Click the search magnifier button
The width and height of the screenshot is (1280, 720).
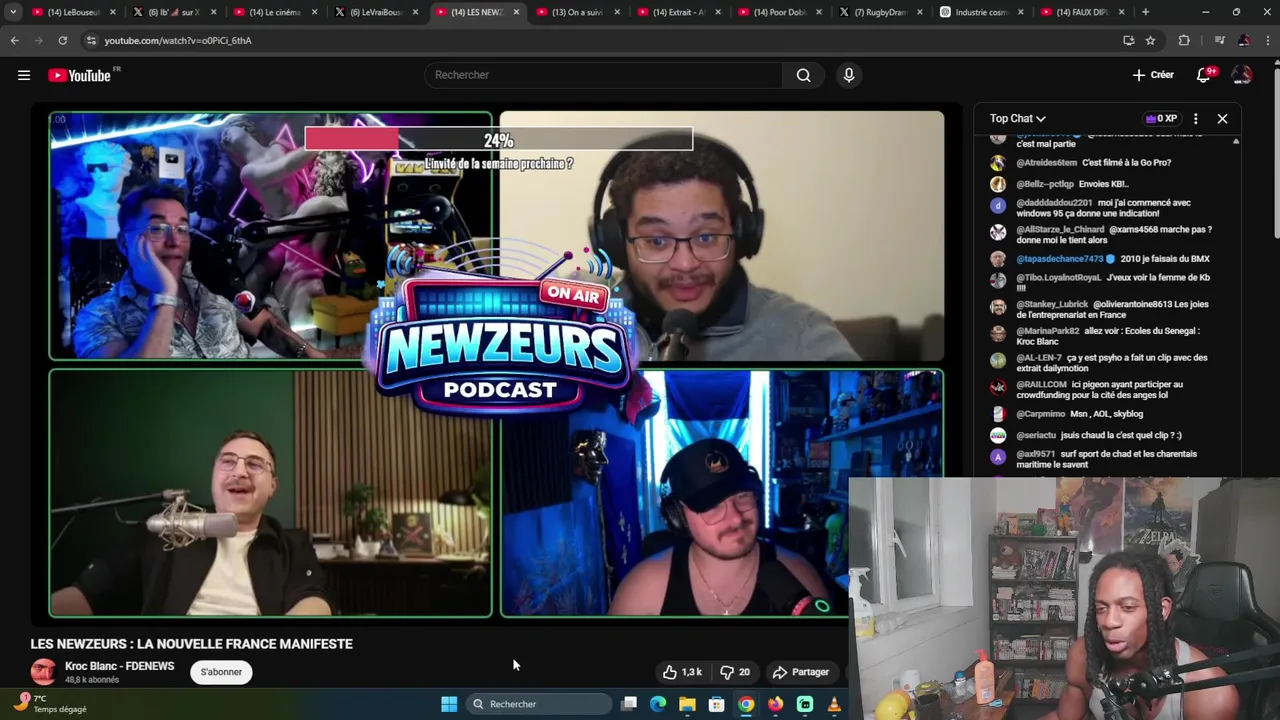(x=803, y=75)
